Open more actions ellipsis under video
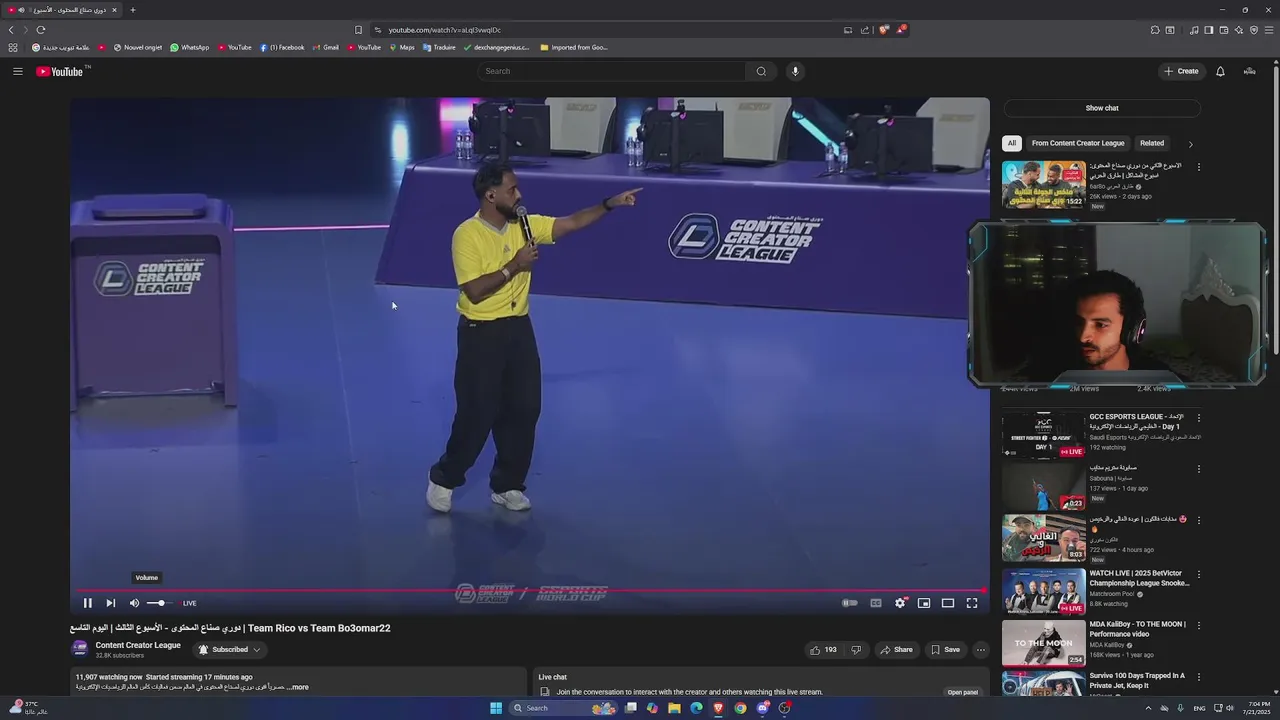Viewport: 1280px width, 720px height. click(x=980, y=650)
